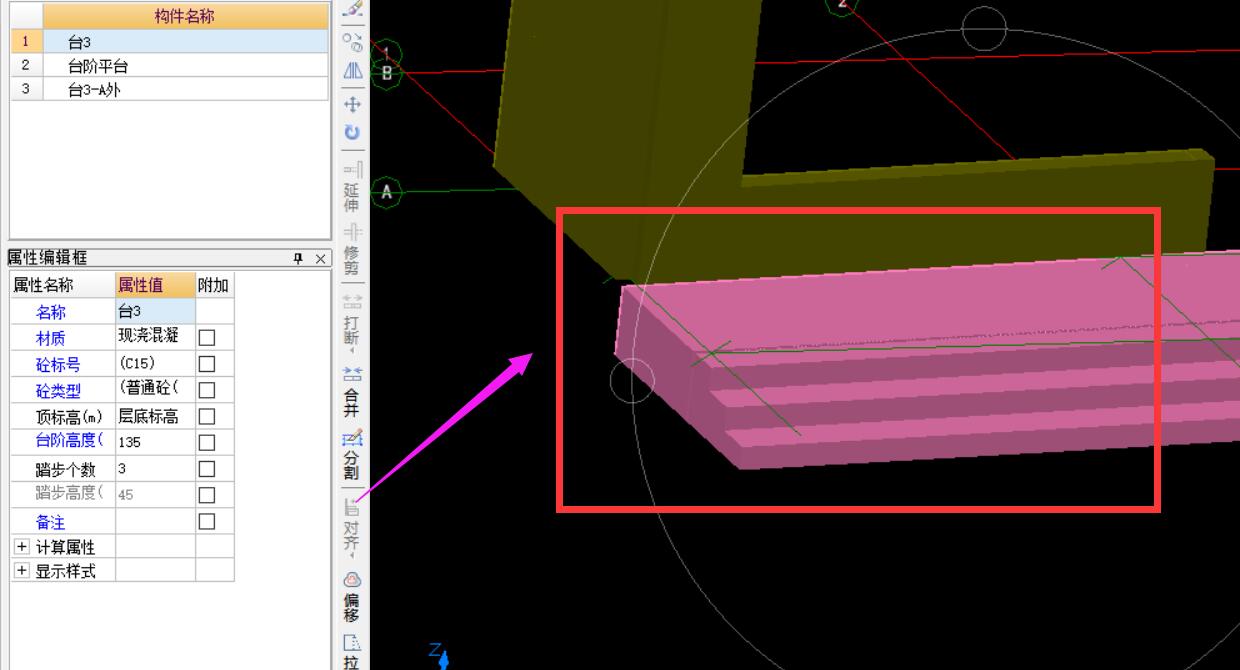Expand the 计算属性 group

[x=22, y=547]
